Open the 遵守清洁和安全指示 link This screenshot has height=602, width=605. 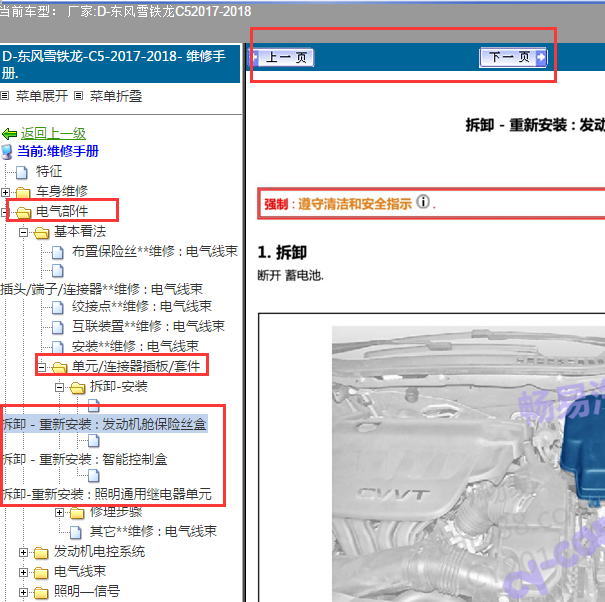point(355,204)
